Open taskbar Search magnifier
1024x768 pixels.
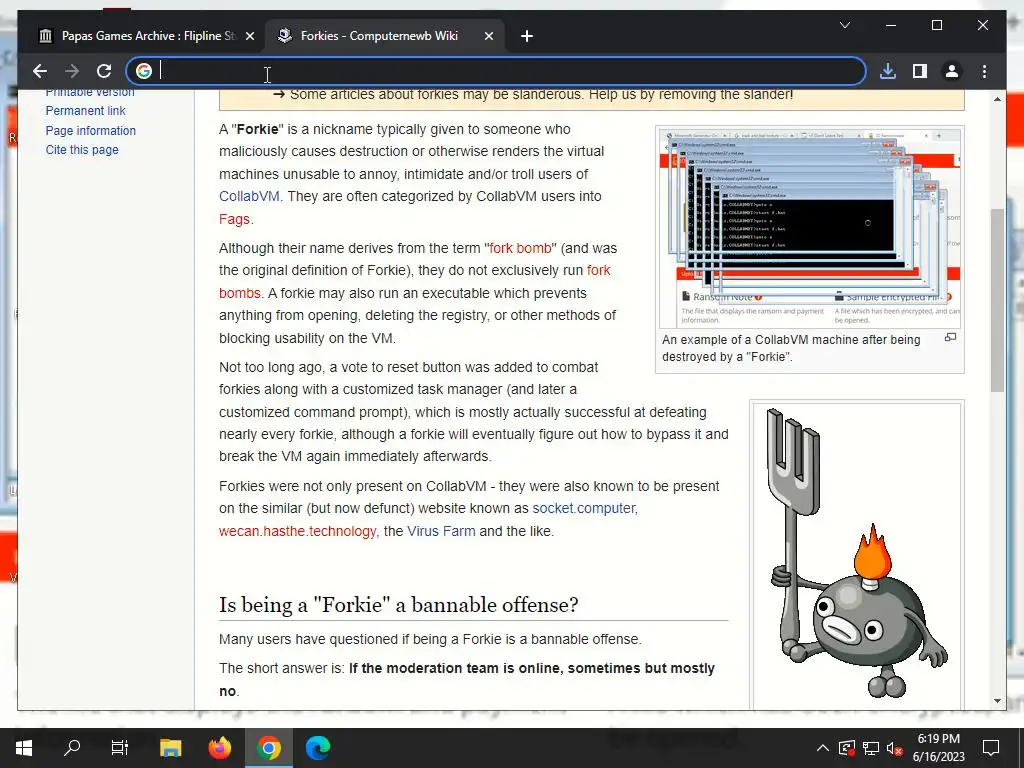[x=72, y=748]
